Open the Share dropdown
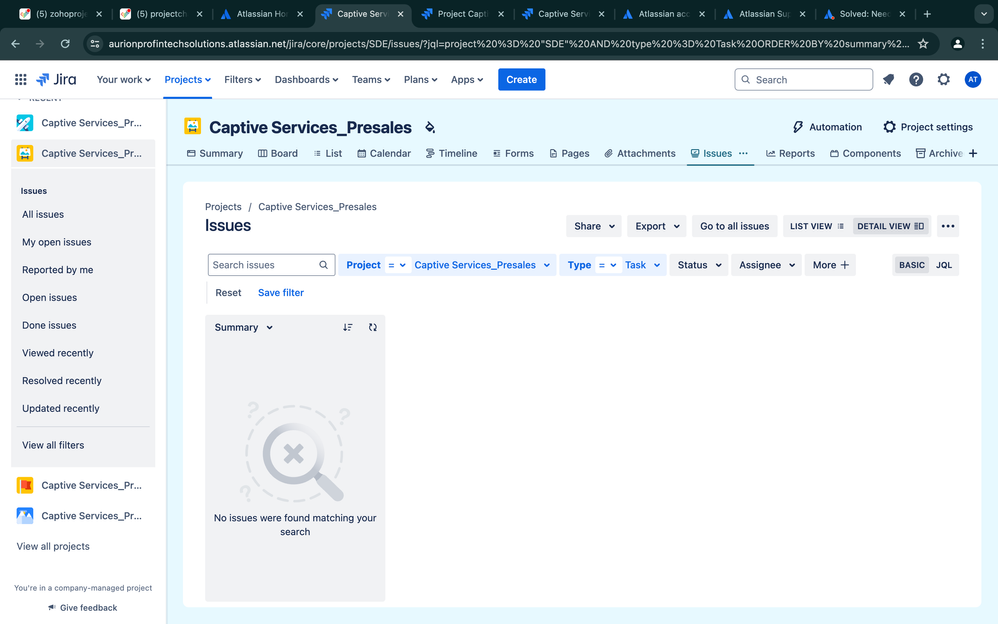998x624 pixels. [x=594, y=226]
